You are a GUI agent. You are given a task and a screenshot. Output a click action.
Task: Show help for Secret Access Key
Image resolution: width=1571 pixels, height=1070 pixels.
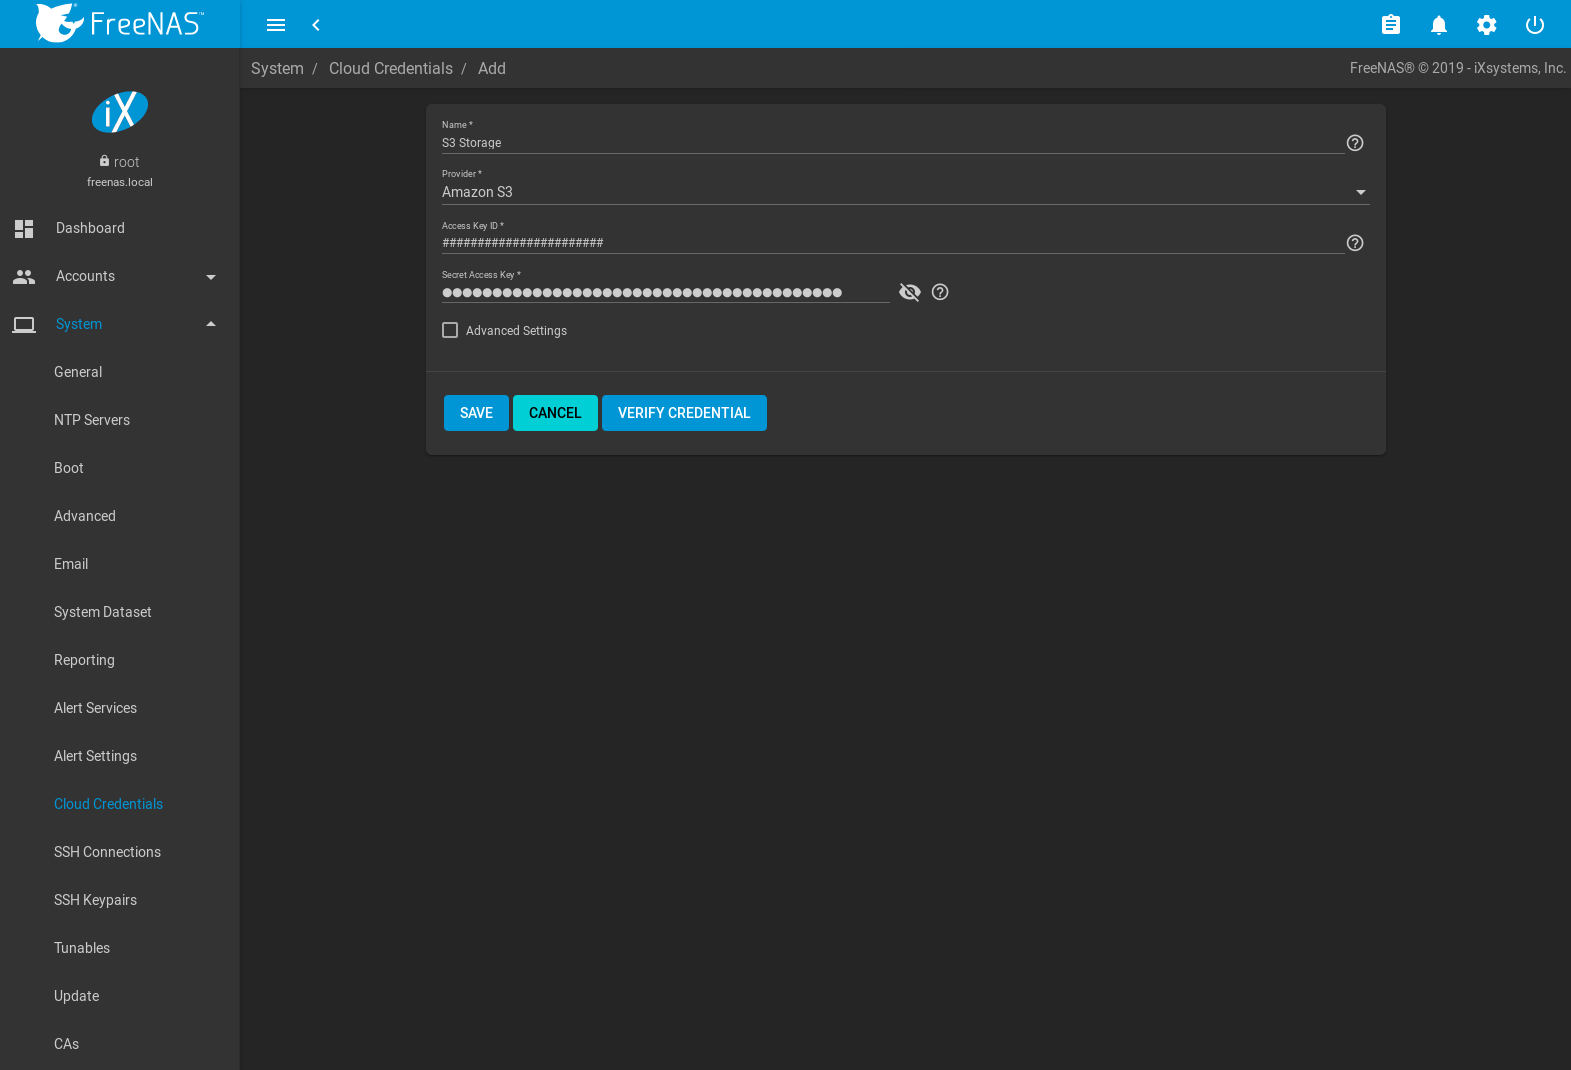(940, 292)
